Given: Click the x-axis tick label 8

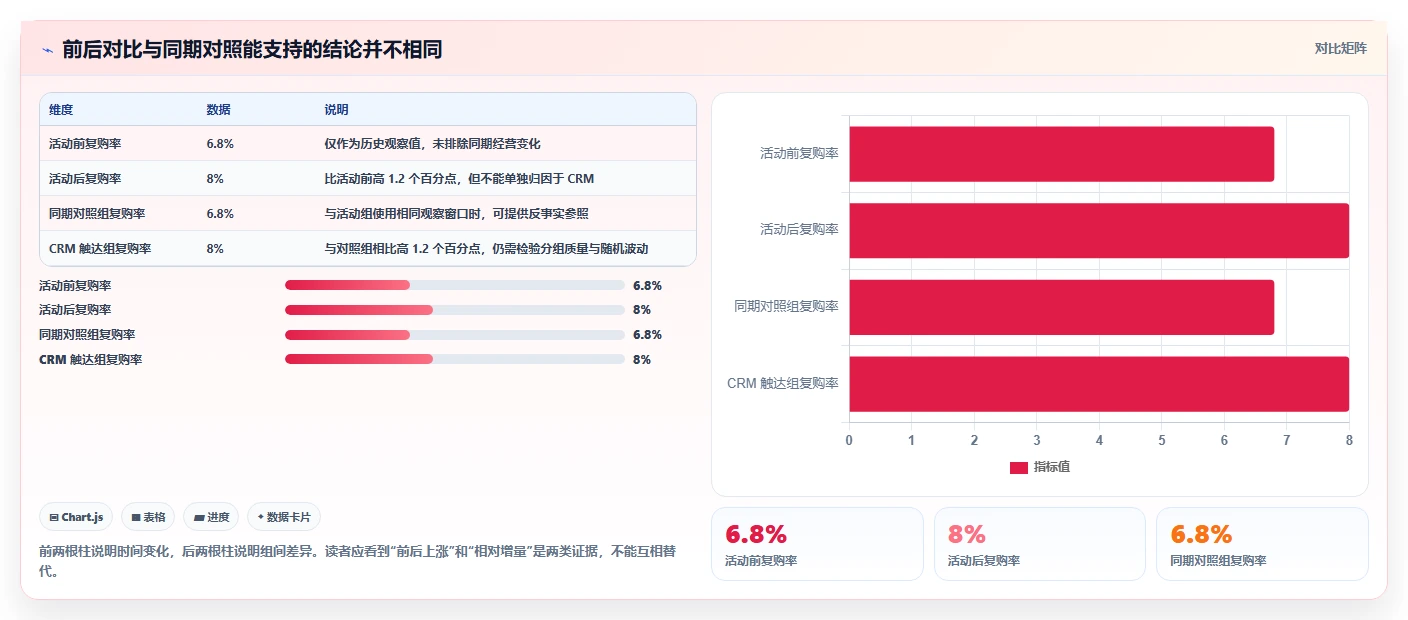Looking at the screenshot, I should pyautogui.click(x=1349, y=440).
